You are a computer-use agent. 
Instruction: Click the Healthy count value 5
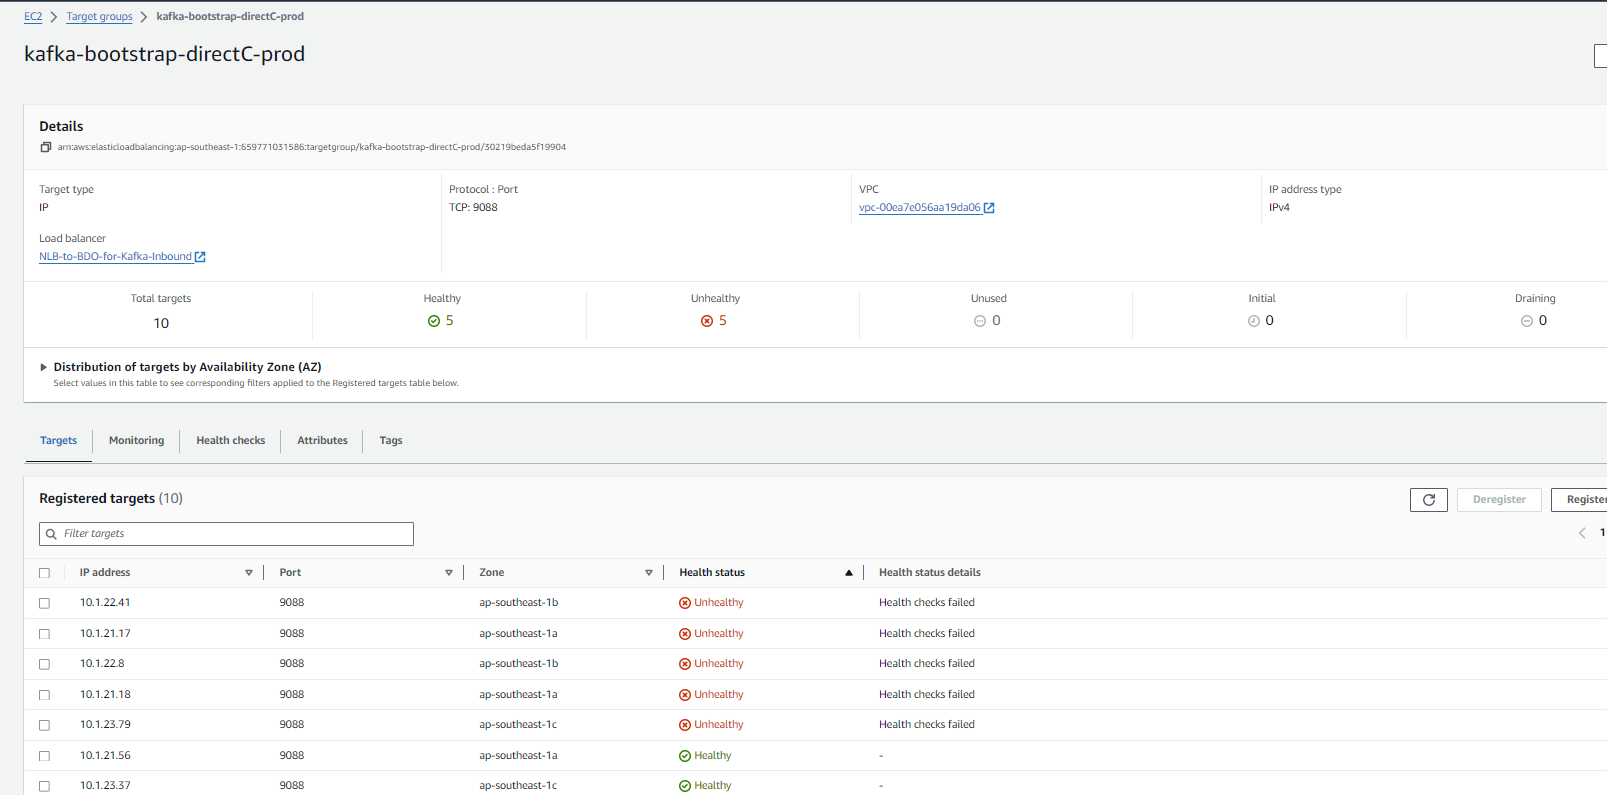pos(450,321)
